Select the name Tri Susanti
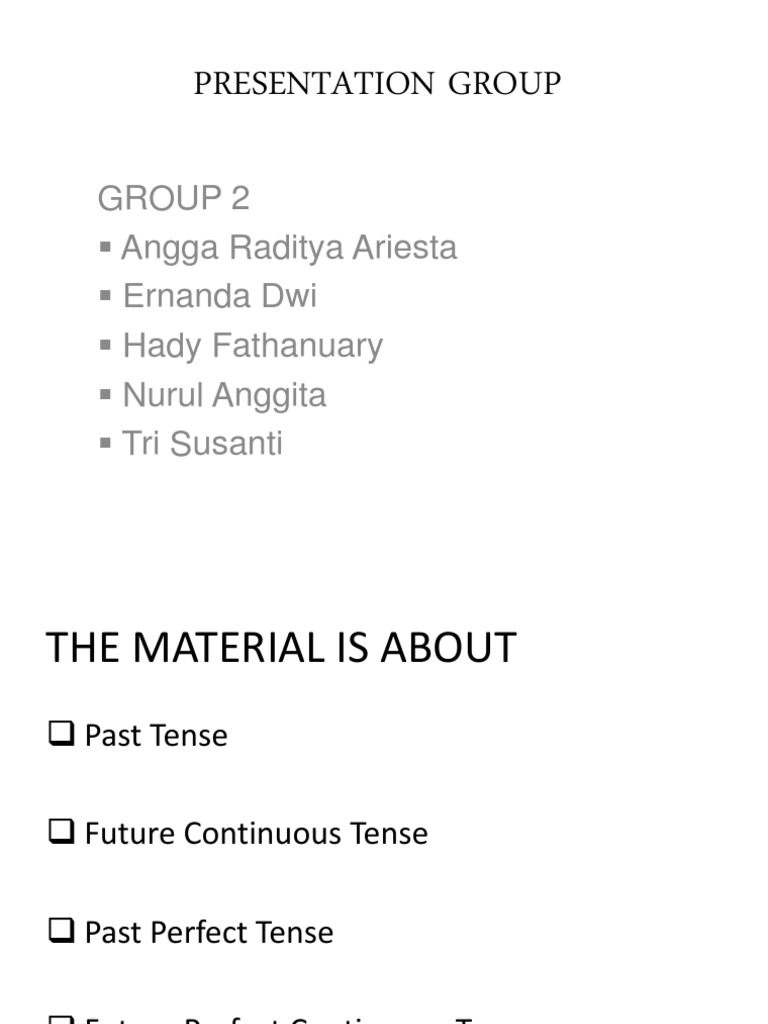 click(202, 443)
